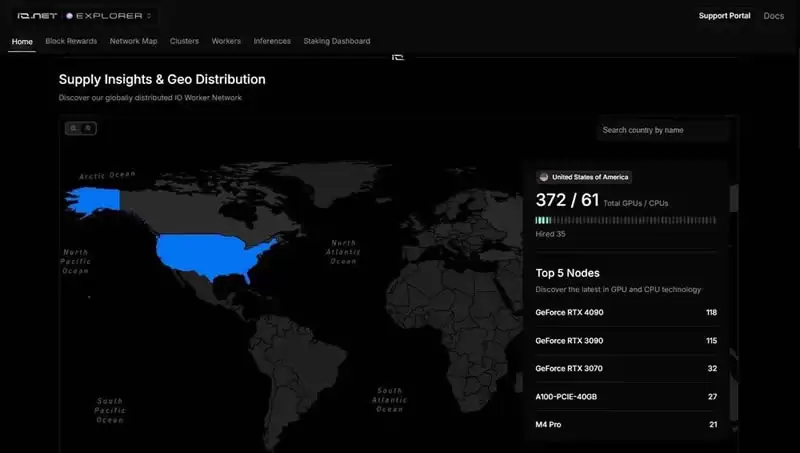
Task: Open the Docs link
Action: click(x=773, y=16)
